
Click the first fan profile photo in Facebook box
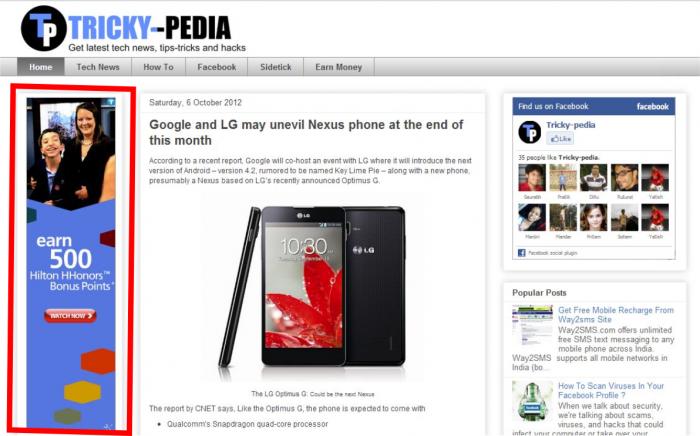tap(532, 178)
